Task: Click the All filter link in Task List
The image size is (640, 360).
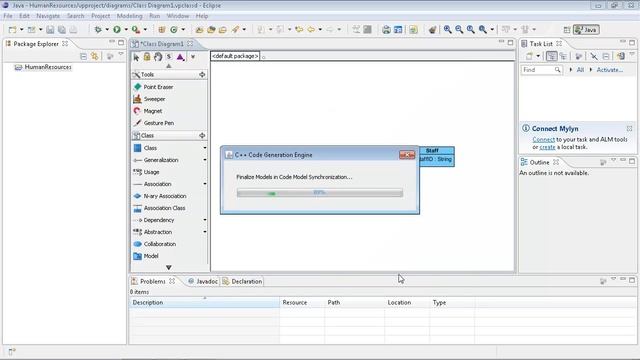Action: pos(580,70)
